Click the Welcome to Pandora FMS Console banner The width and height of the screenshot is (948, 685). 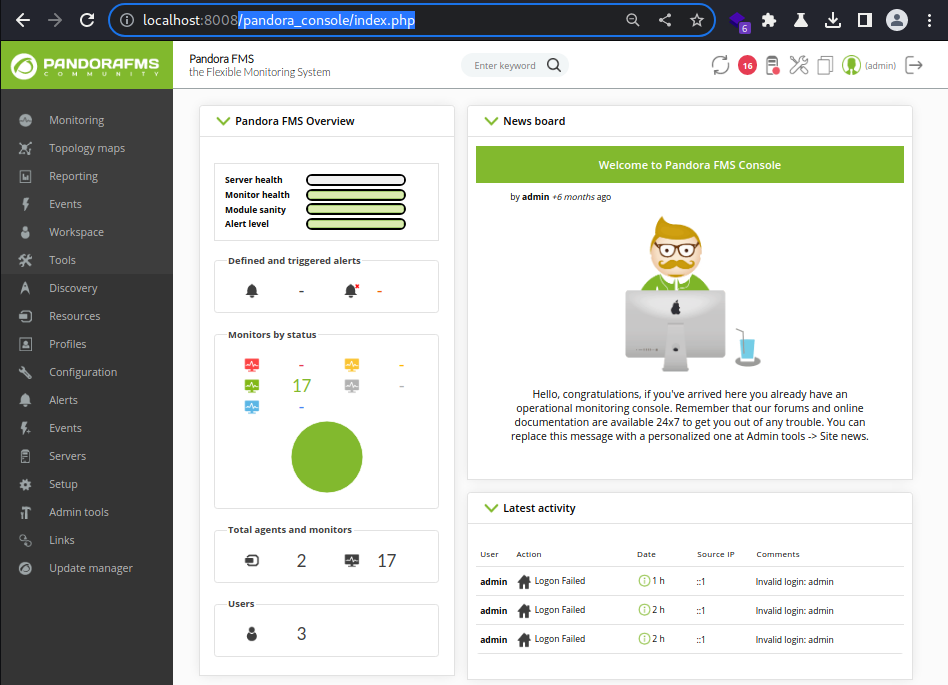point(690,164)
